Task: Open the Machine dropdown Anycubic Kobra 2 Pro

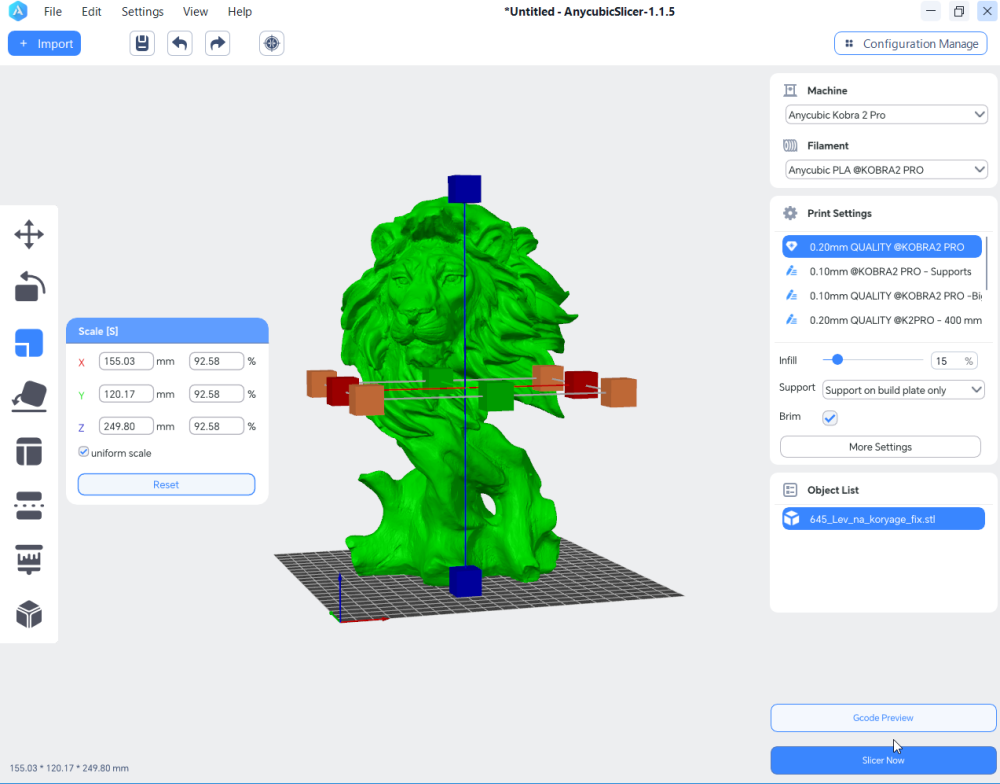Action: (886, 115)
